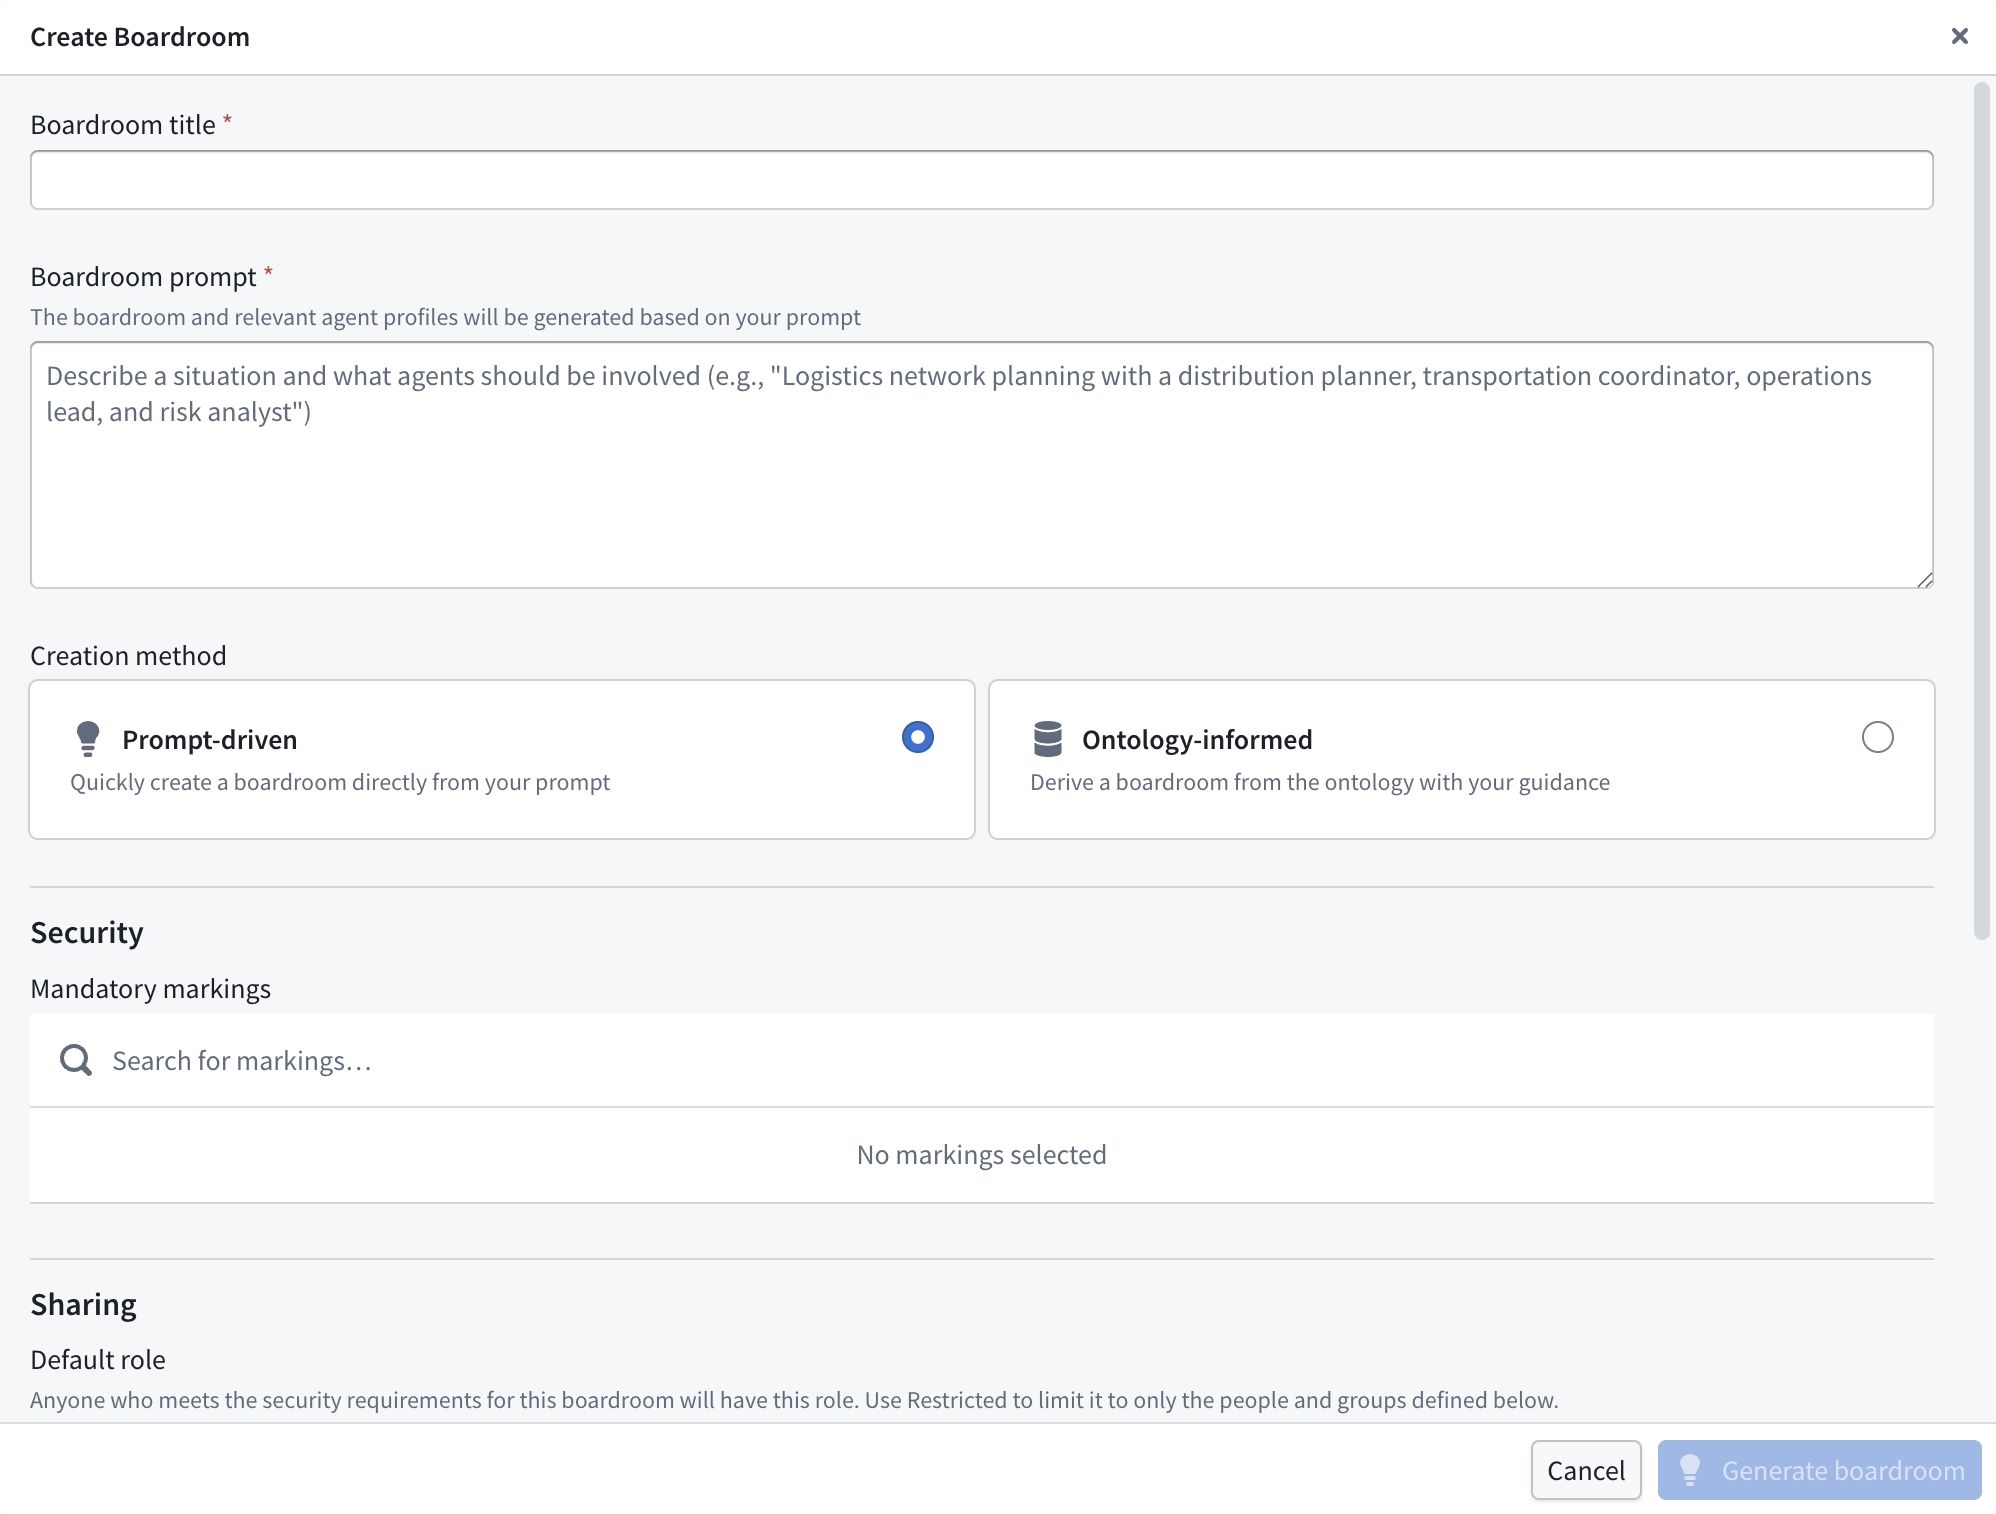The height and width of the screenshot is (1514, 1996).
Task: Click the lightbulb icon beside Prompt-driven
Action: pyautogui.click(x=88, y=739)
